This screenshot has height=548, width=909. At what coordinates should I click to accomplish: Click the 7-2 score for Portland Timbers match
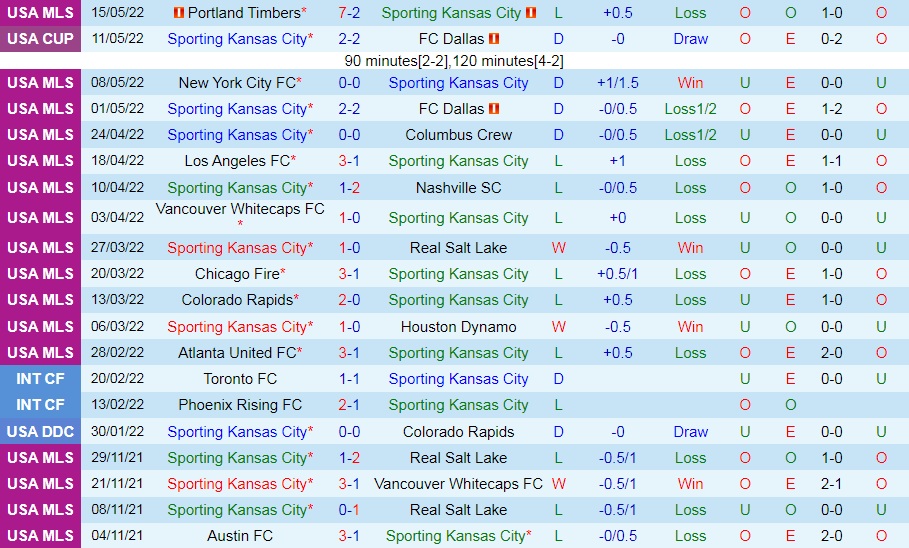pos(349,13)
